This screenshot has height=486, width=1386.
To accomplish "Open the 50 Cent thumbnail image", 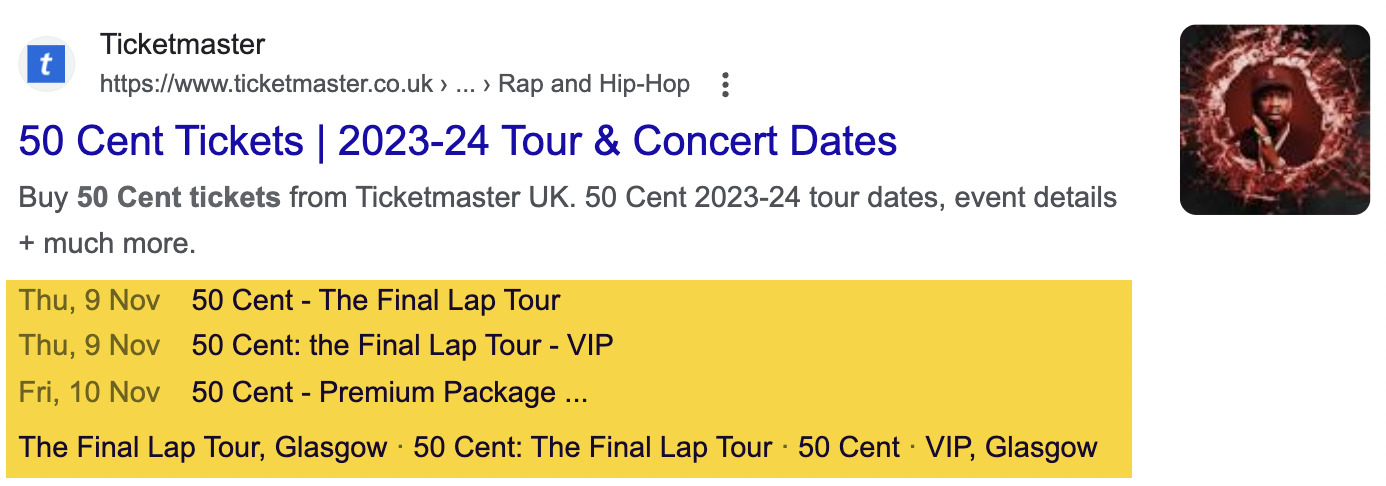I will [x=1274, y=120].
